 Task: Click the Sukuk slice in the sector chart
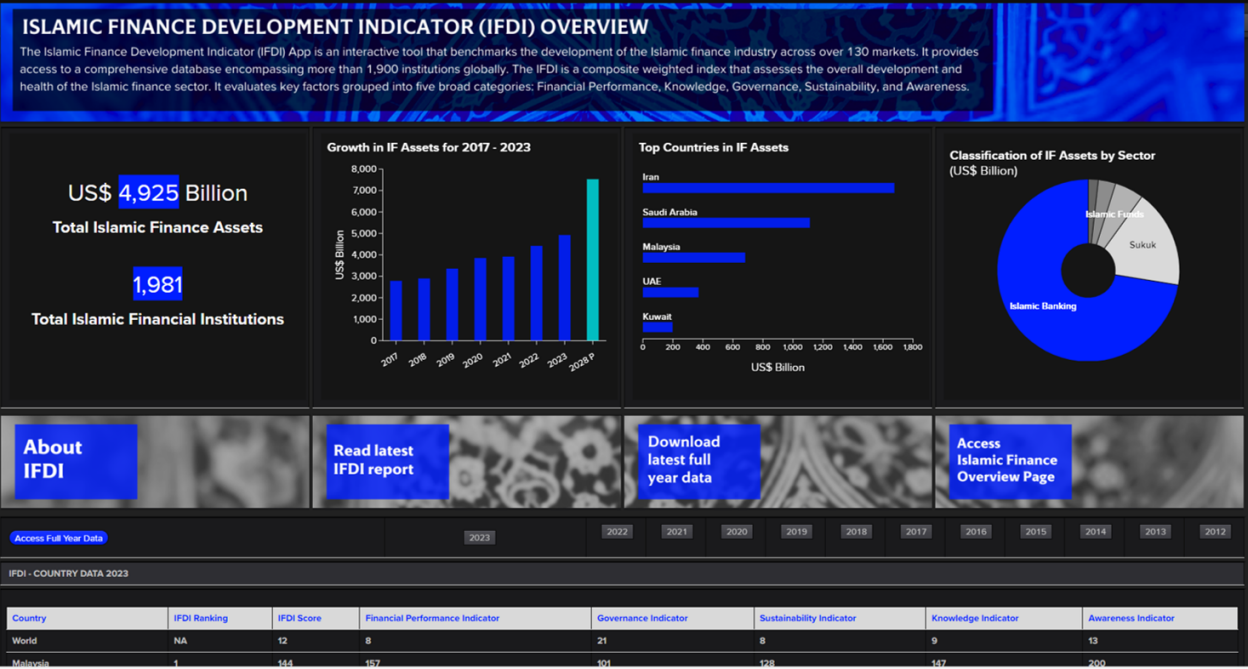(1140, 243)
